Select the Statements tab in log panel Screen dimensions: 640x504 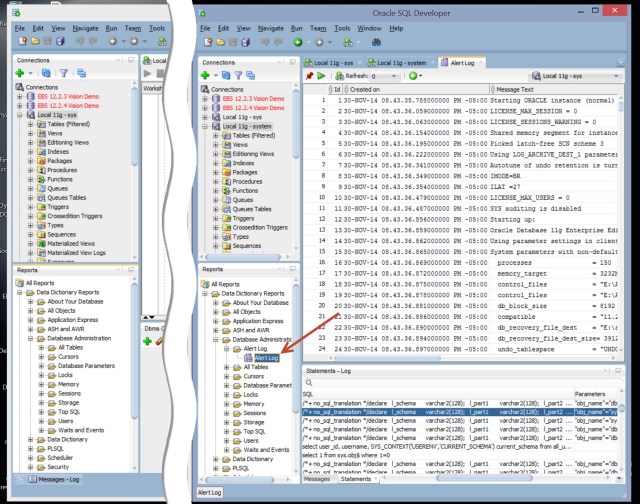click(356, 479)
